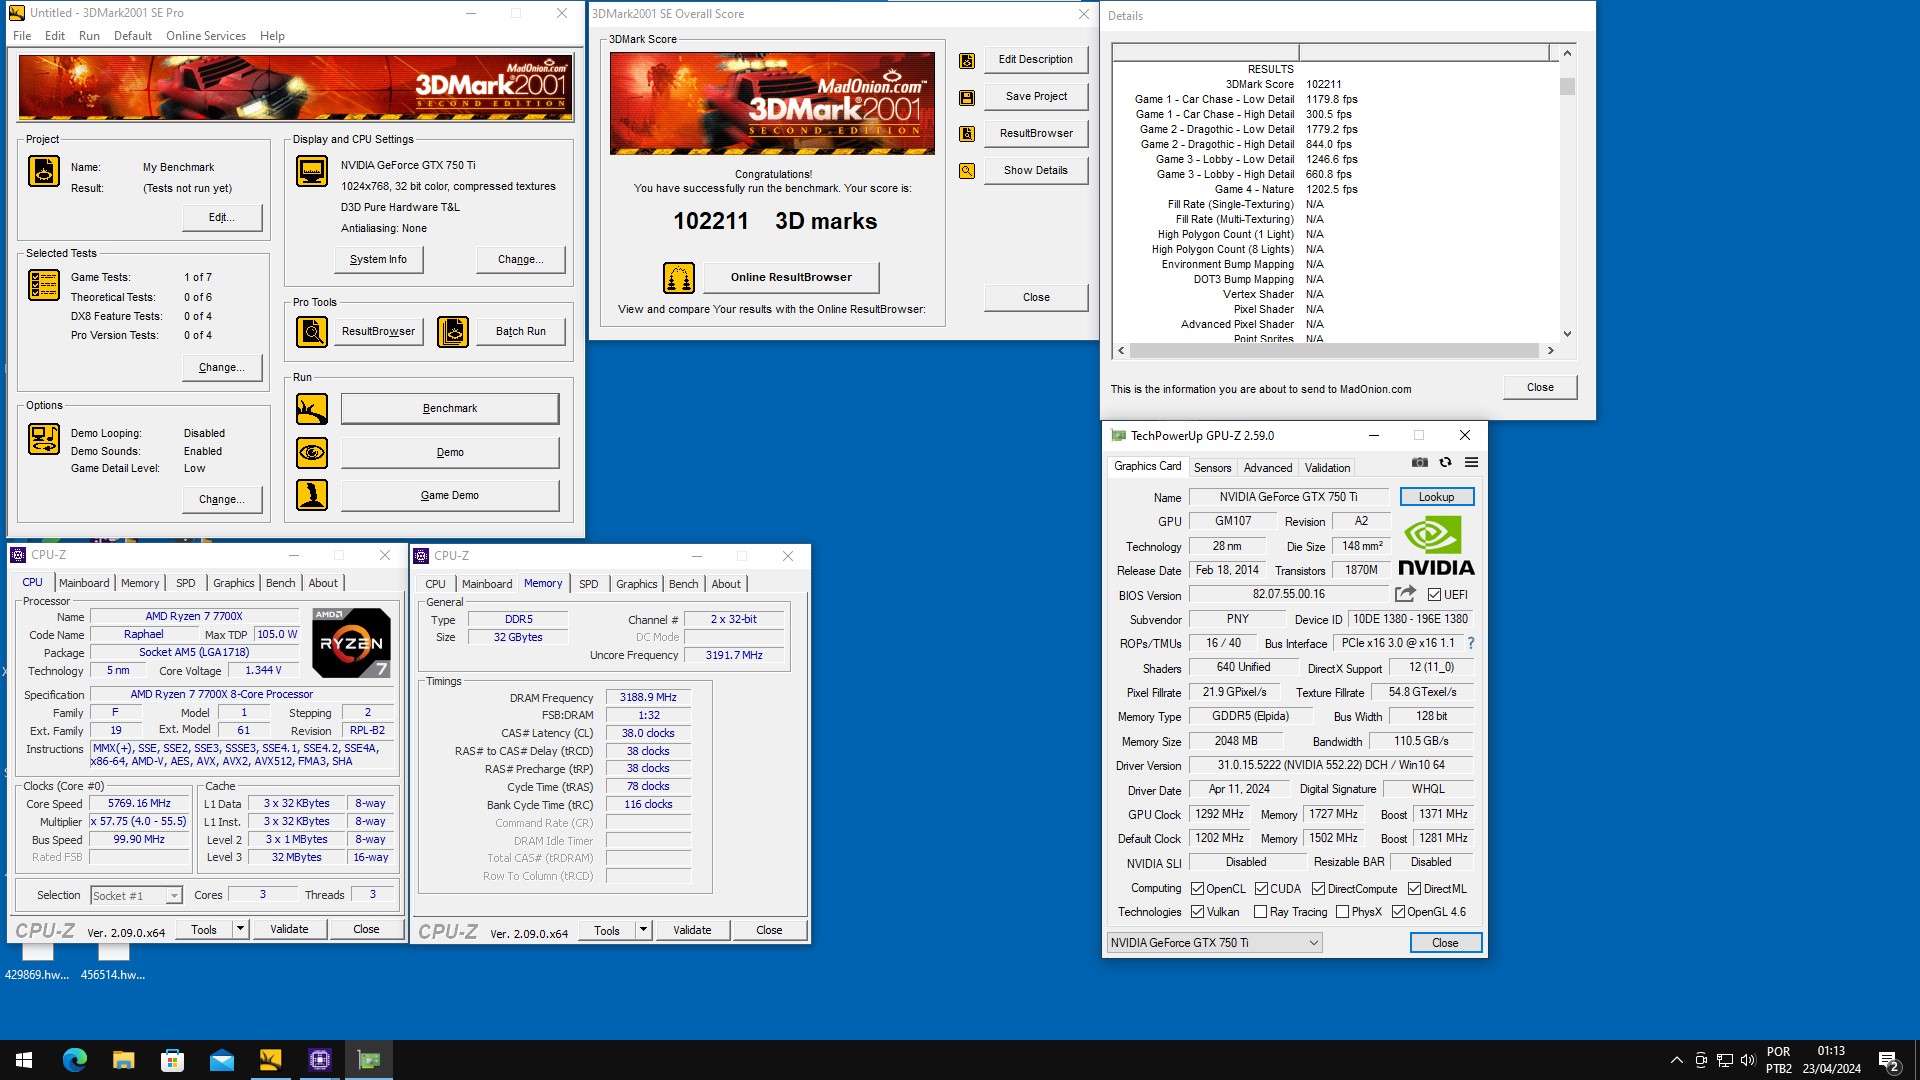
Task: Open Microsoft Store from the taskbar
Action: click(x=172, y=1060)
